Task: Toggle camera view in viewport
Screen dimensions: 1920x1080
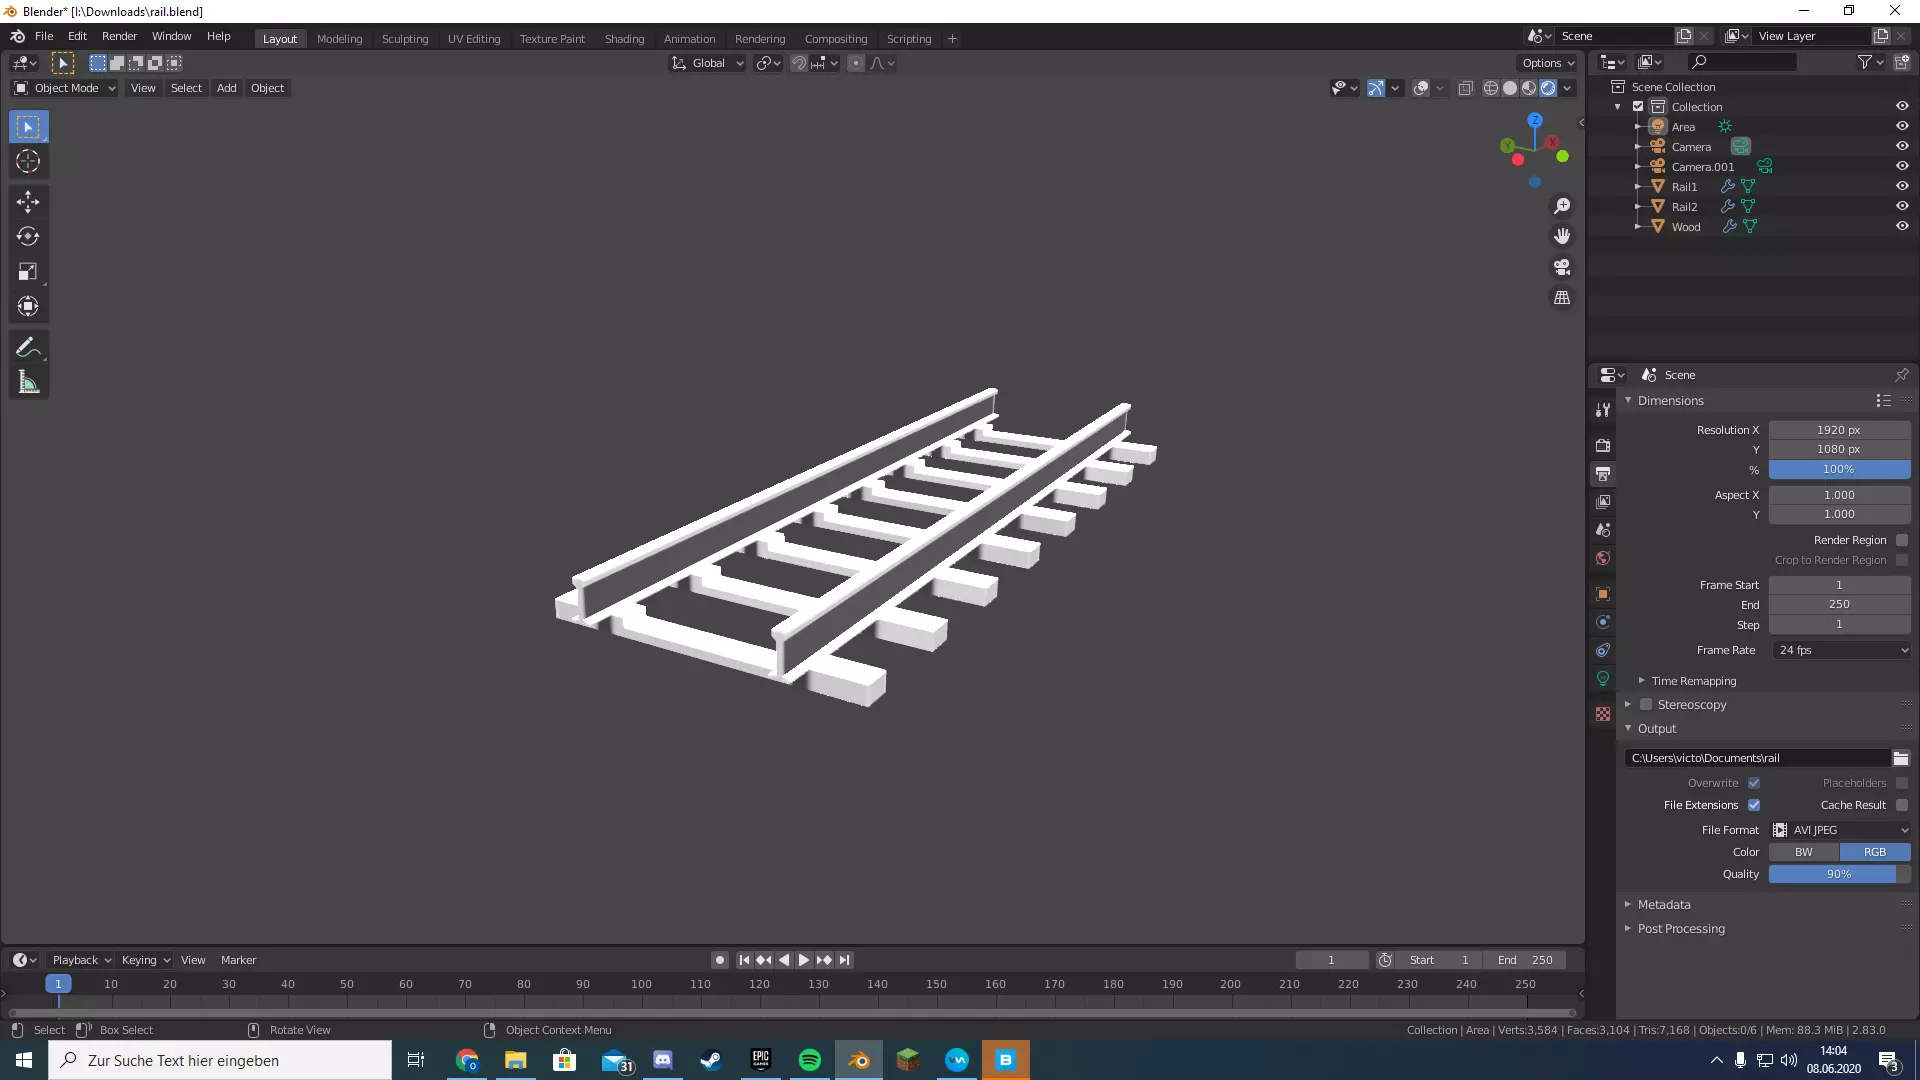Action: [1562, 267]
